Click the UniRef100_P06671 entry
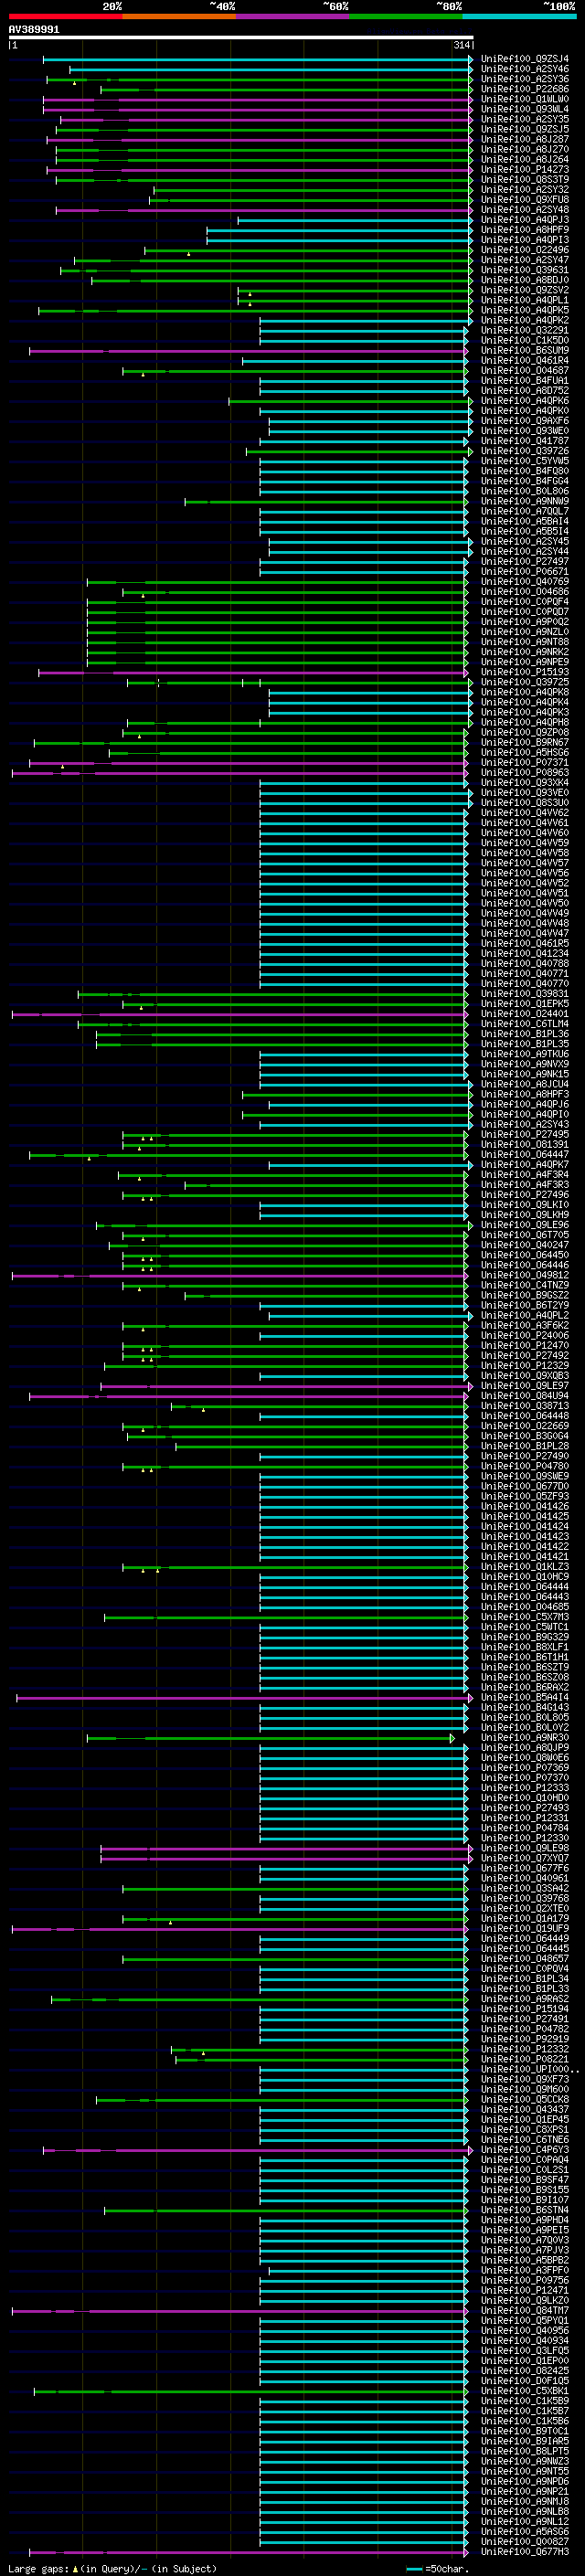The image size is (585, 2576). point(525,571)
